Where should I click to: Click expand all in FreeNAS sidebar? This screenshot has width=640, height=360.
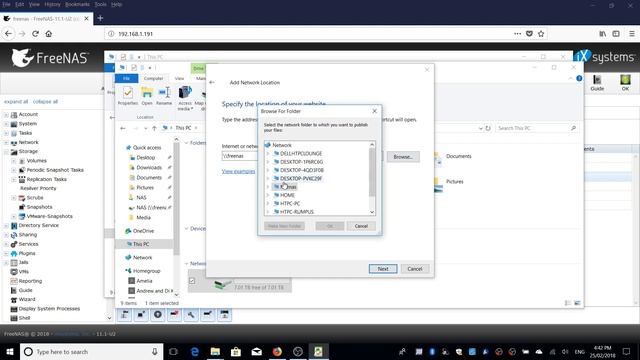[16, 102]
